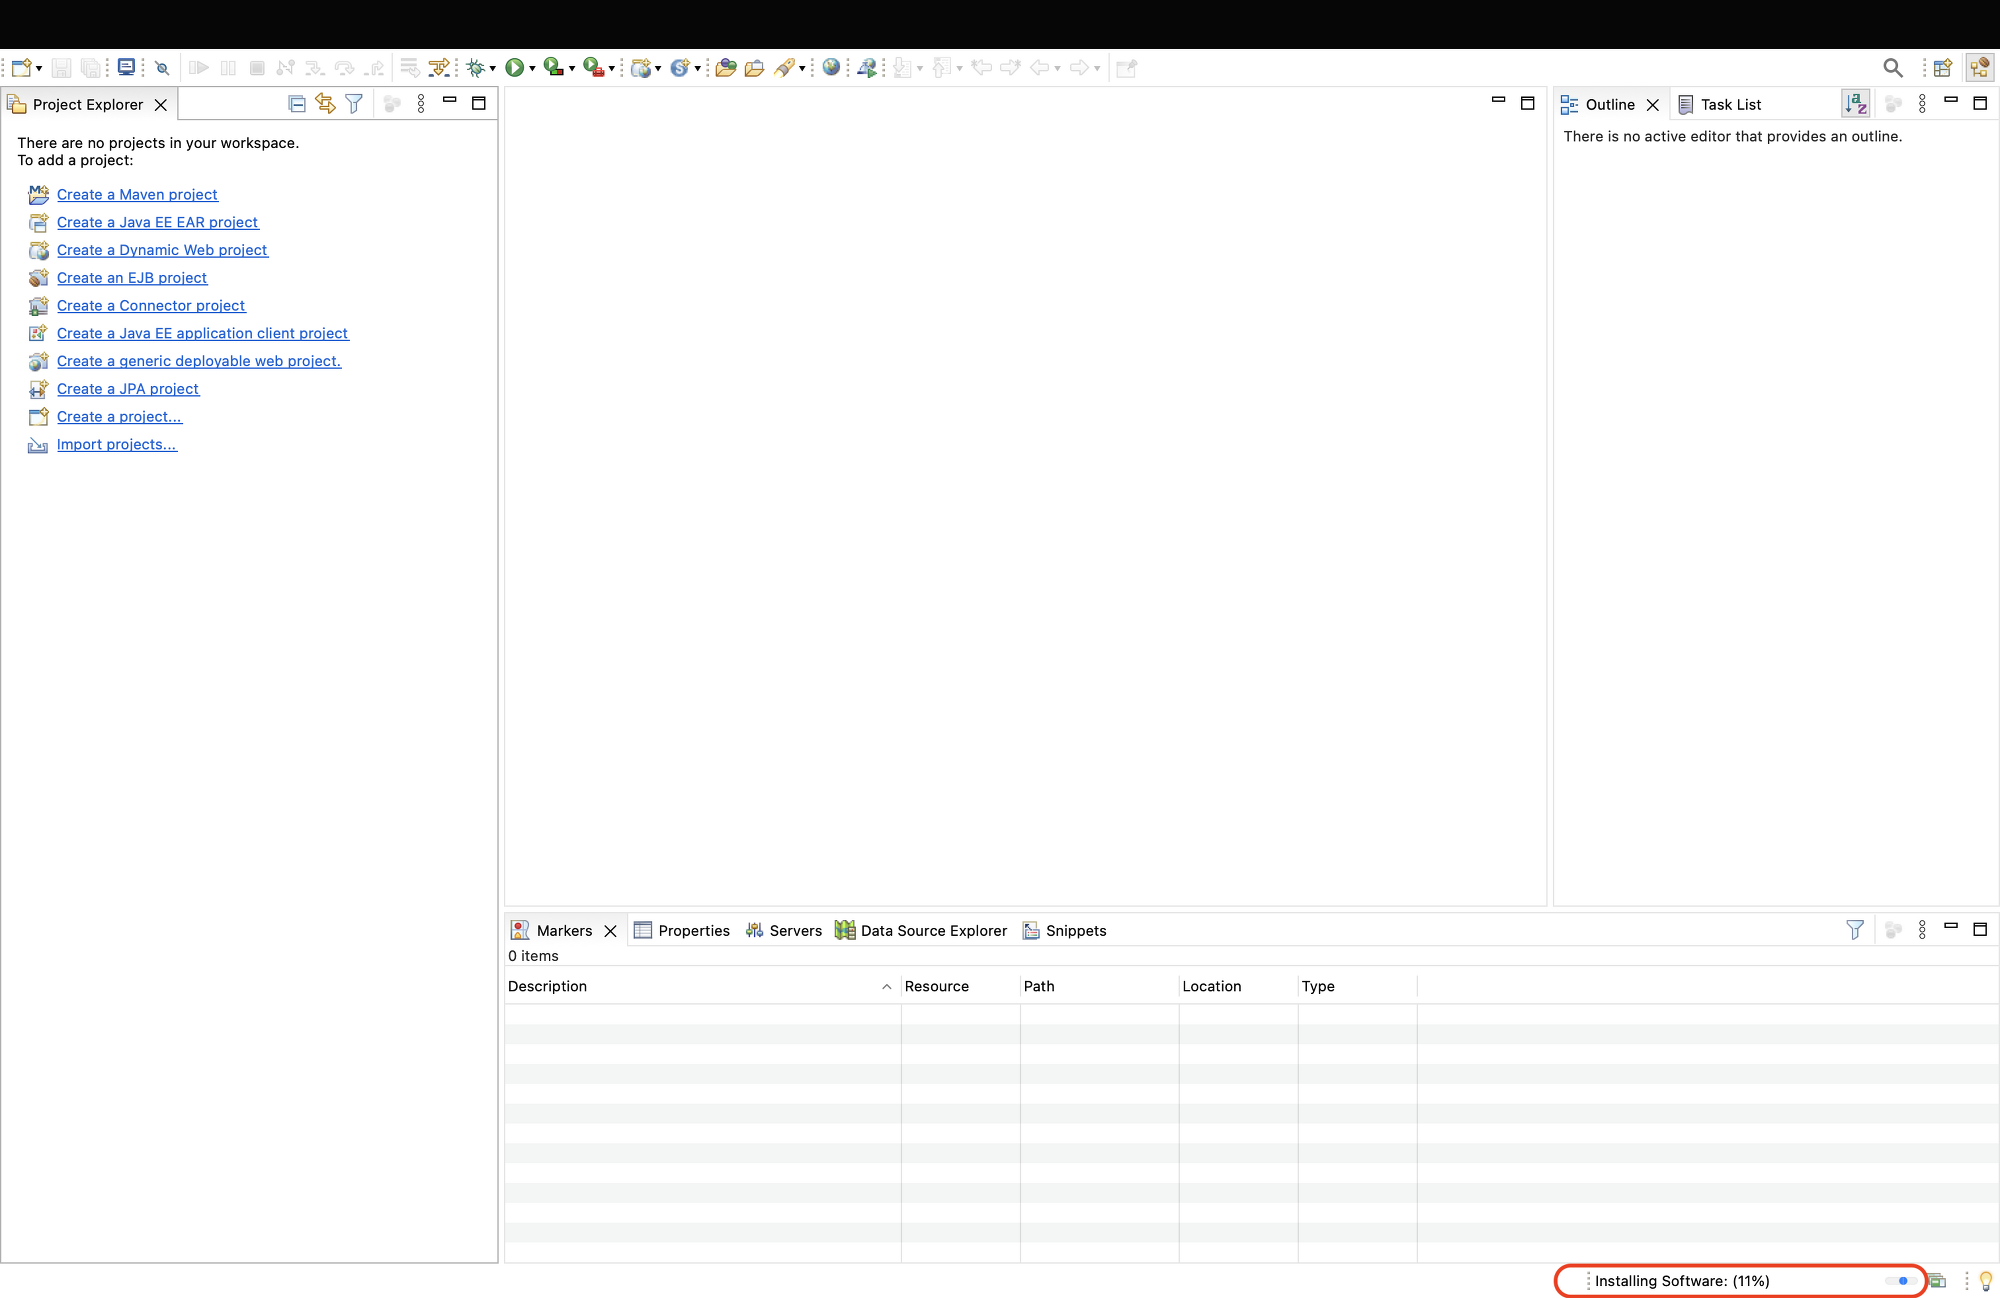2000x1298 pixels.
Task: Click the lightbulb tip icon in status bar
Action: point(1986,1281)
